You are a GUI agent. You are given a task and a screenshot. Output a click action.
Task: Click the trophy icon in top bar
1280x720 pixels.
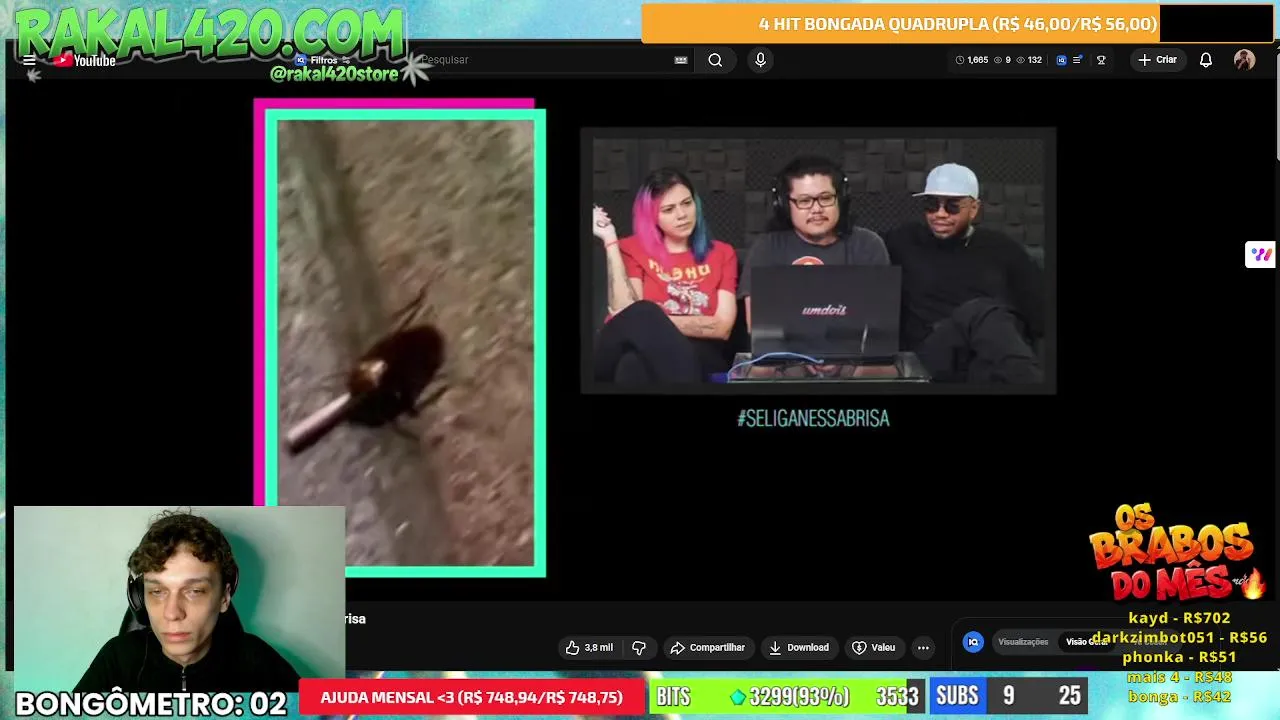1101,60
